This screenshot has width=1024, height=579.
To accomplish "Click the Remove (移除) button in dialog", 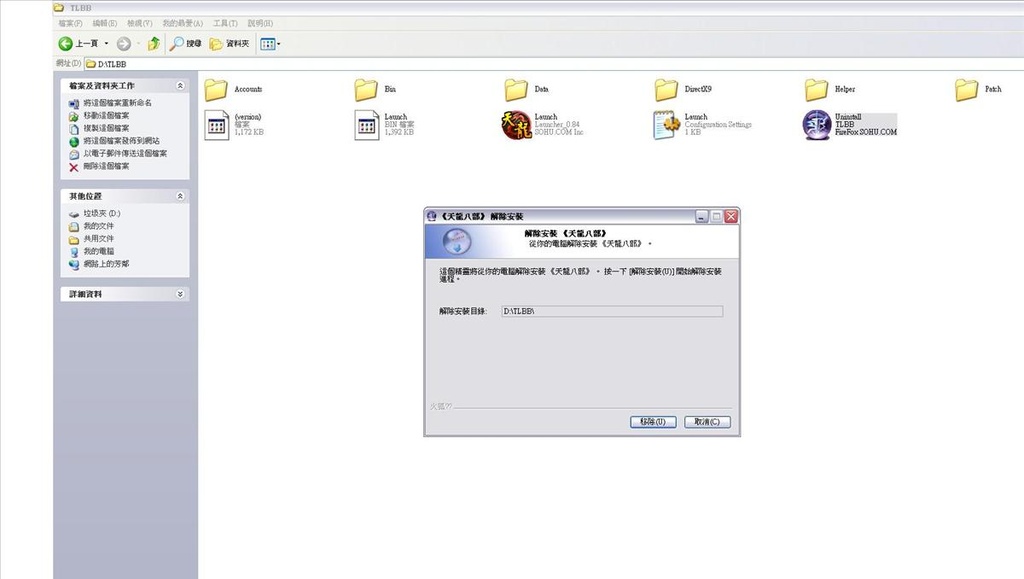I will tap(653, 422).
